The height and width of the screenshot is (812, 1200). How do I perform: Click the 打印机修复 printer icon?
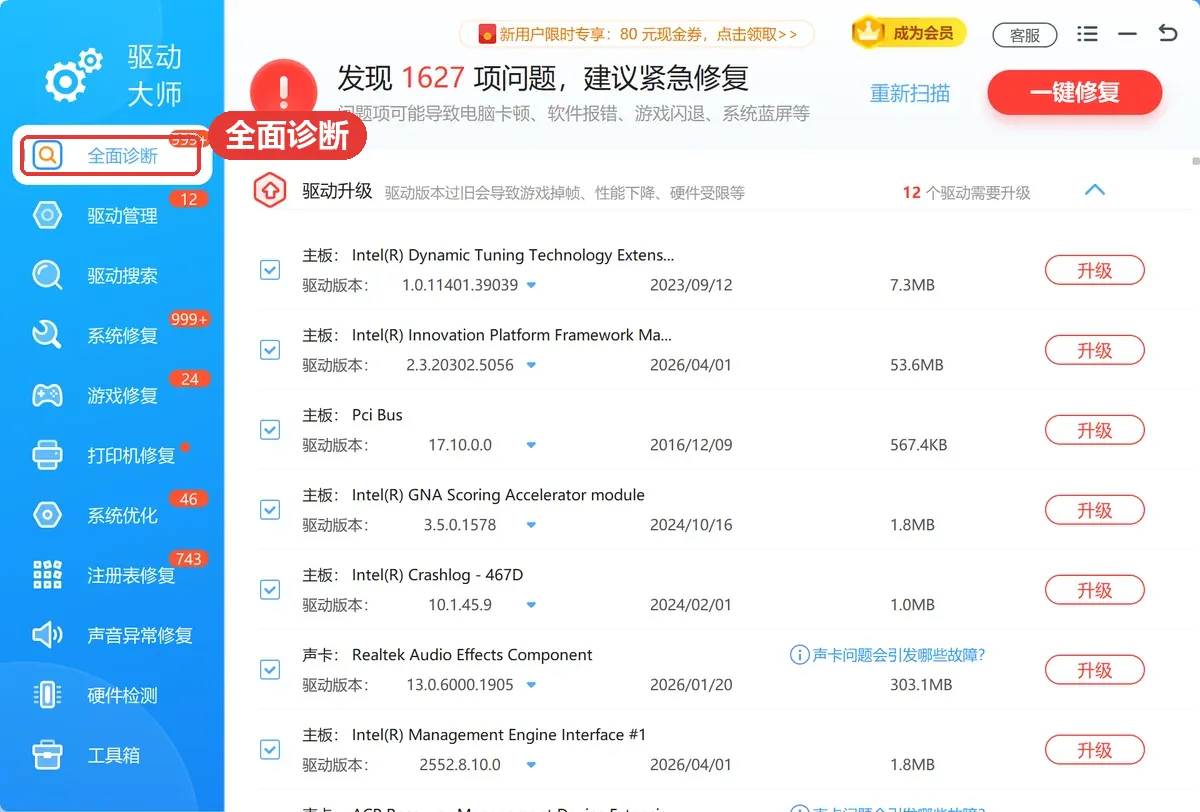[47, 455]
